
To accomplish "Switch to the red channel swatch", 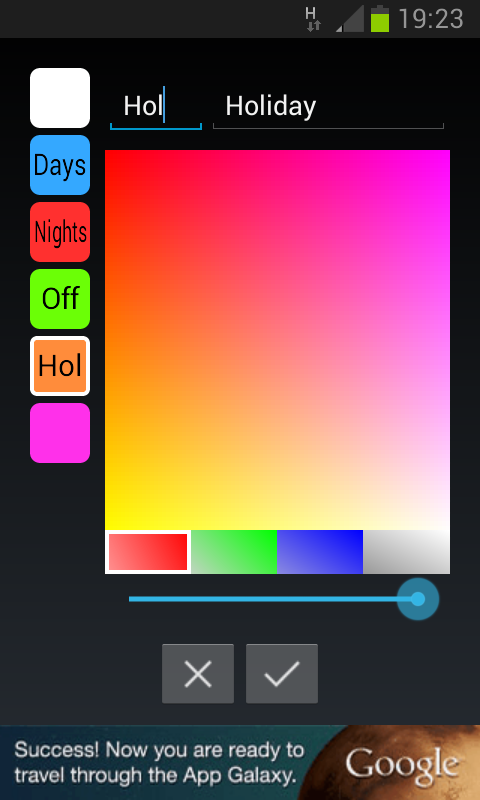I will (148, 552).
